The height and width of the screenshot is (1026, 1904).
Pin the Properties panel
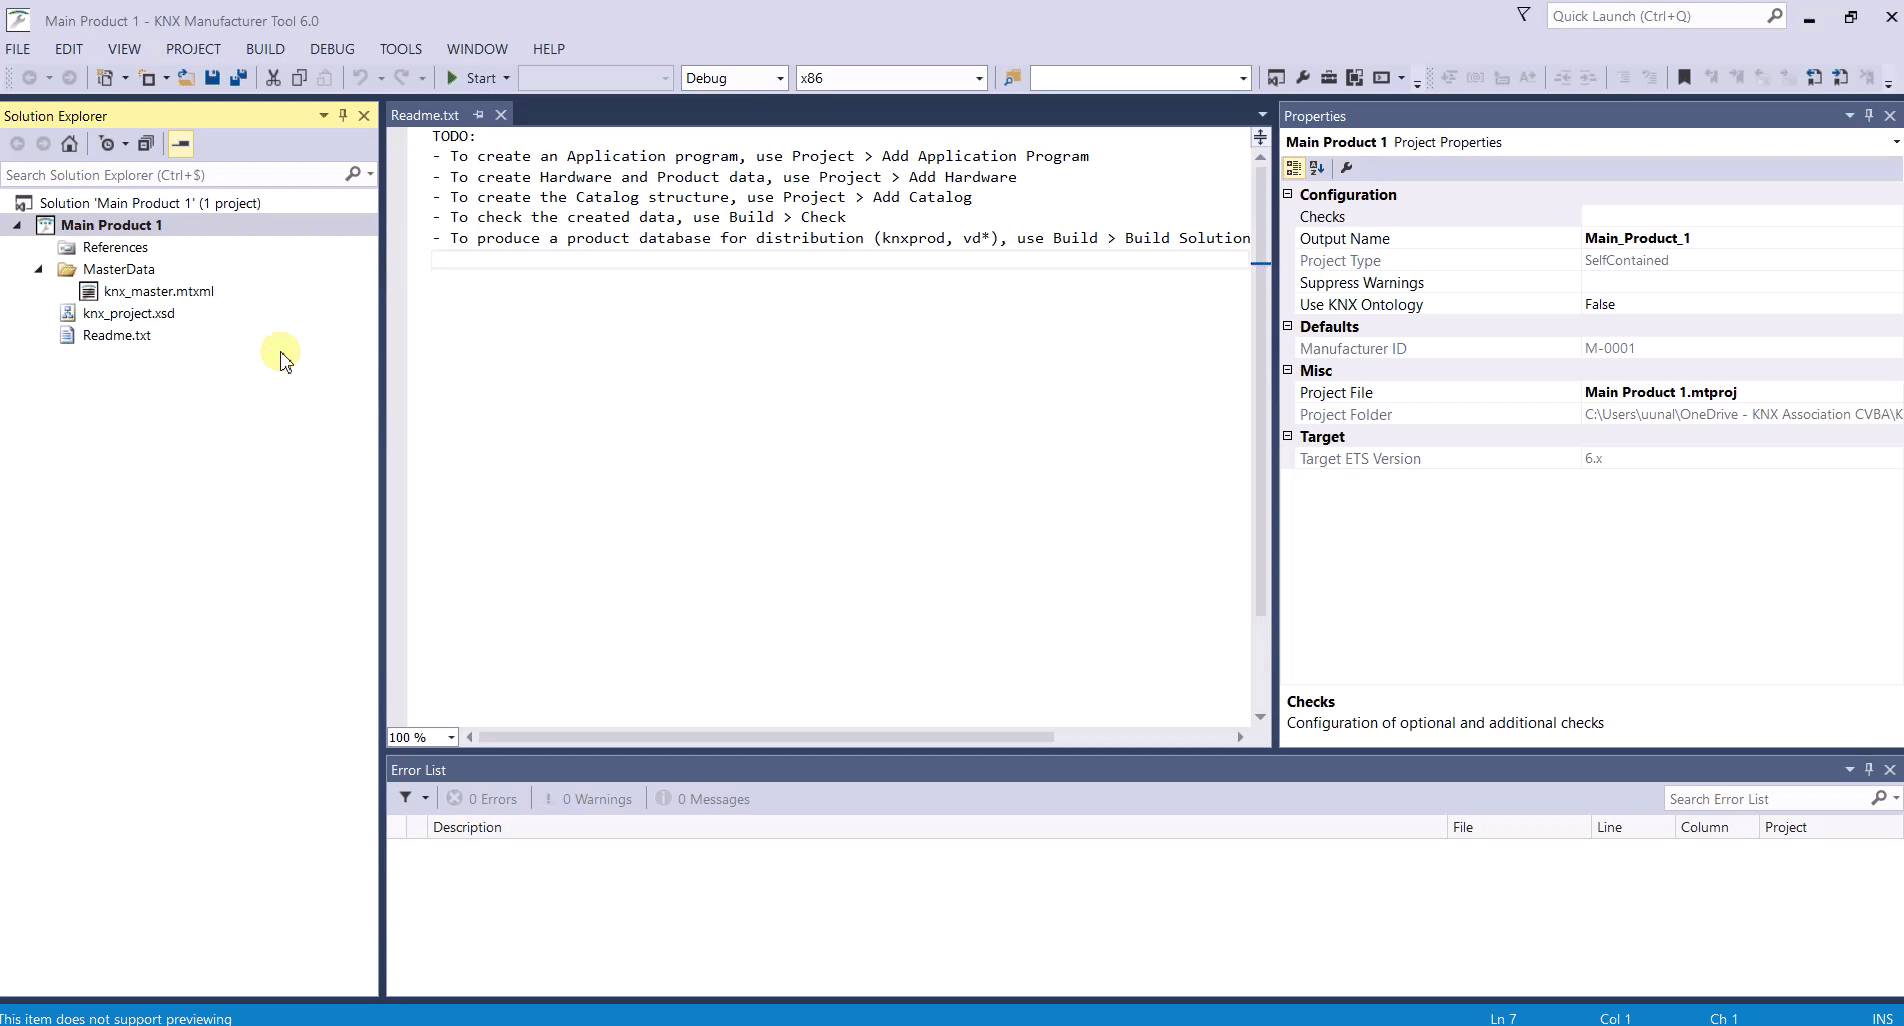click(1869, 116)
